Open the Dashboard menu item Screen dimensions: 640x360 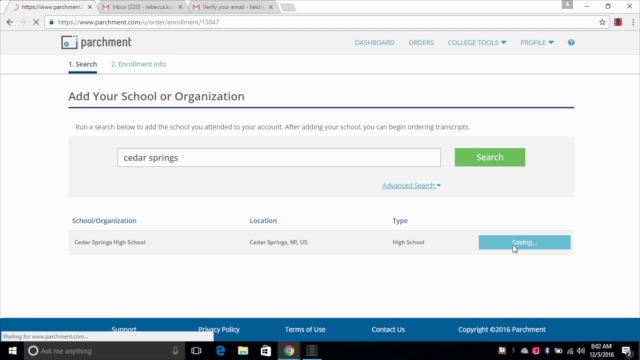[x=374, y=42]
